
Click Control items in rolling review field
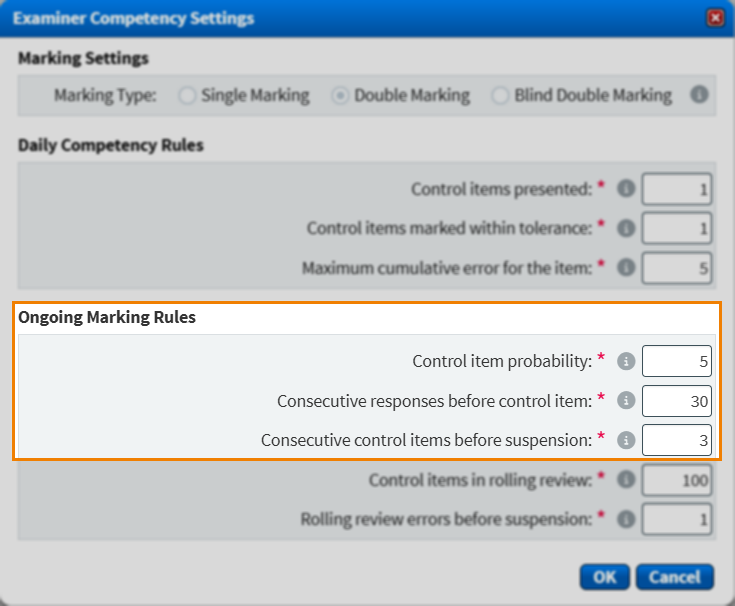coord(677,480)
